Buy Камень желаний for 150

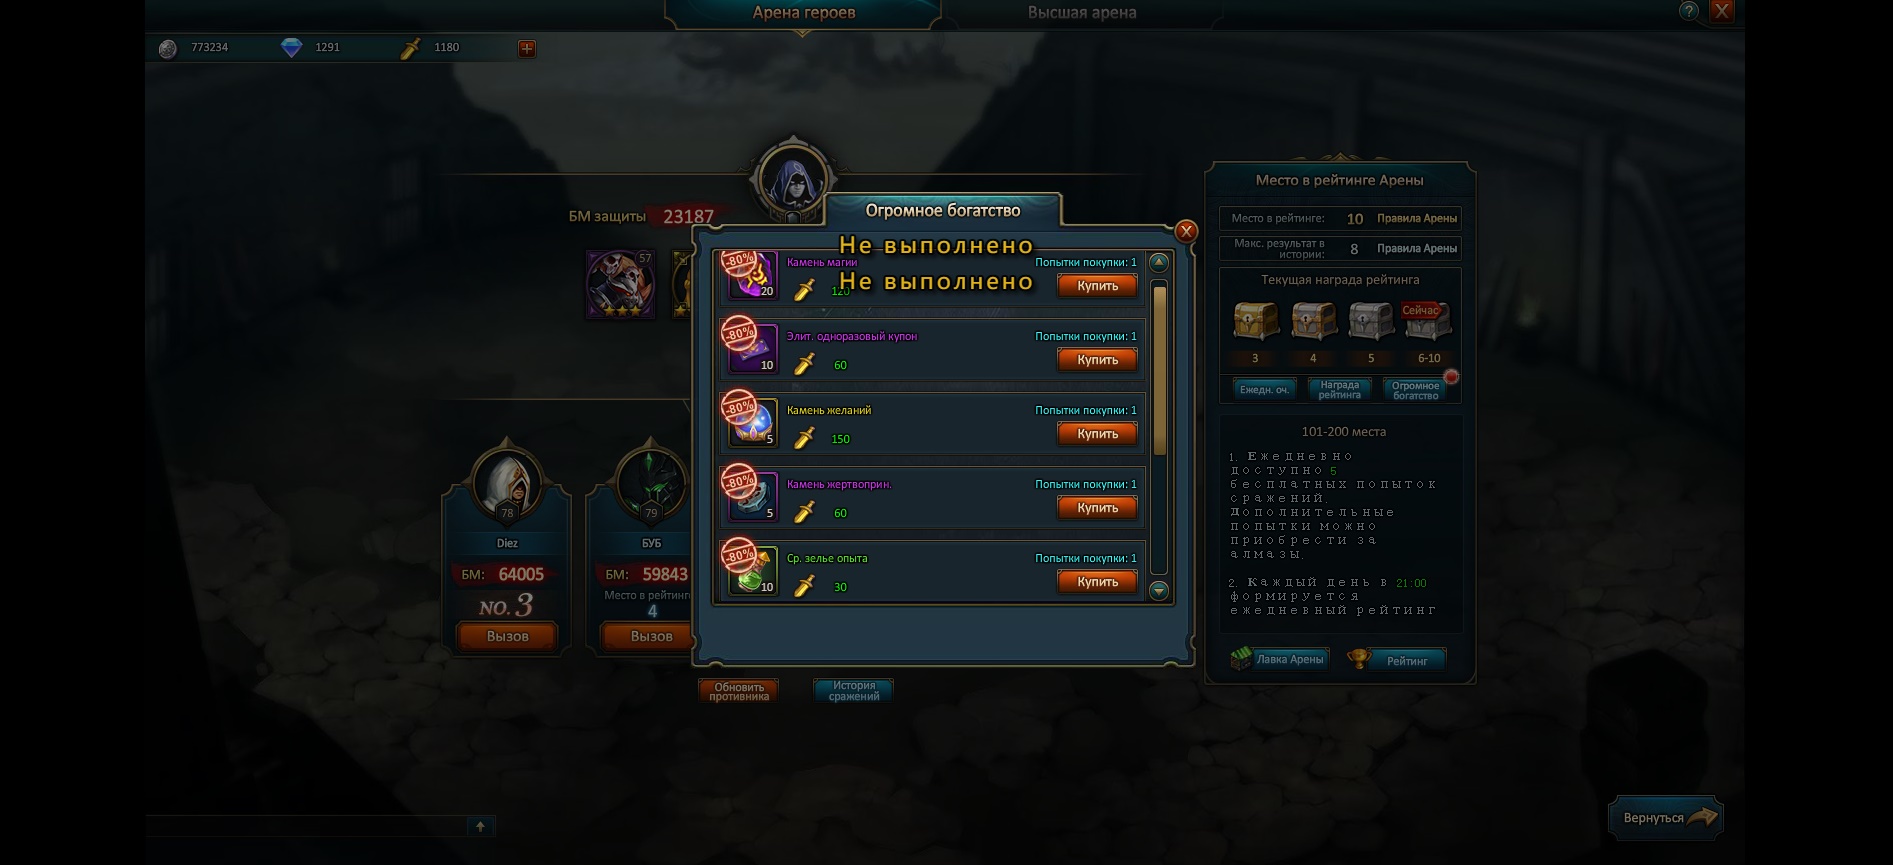pyautogui.click(x=1097, y=434)
